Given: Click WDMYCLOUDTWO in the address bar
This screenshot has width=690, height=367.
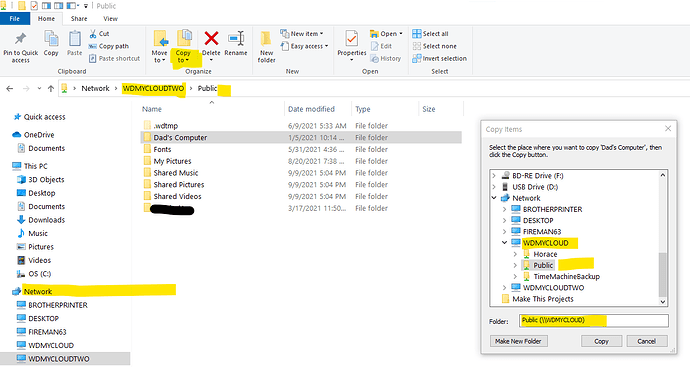Looking at the screenshot, I should click(x=153, y=88).
